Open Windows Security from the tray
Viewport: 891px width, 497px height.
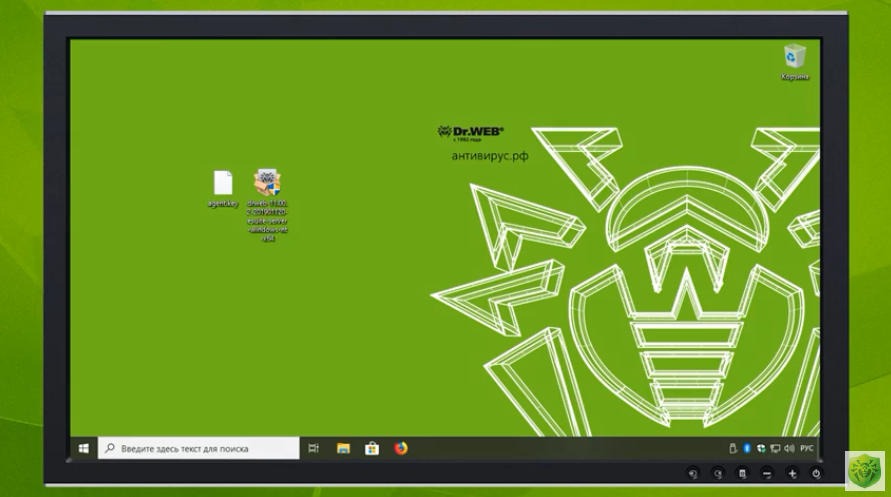[761, 449]
